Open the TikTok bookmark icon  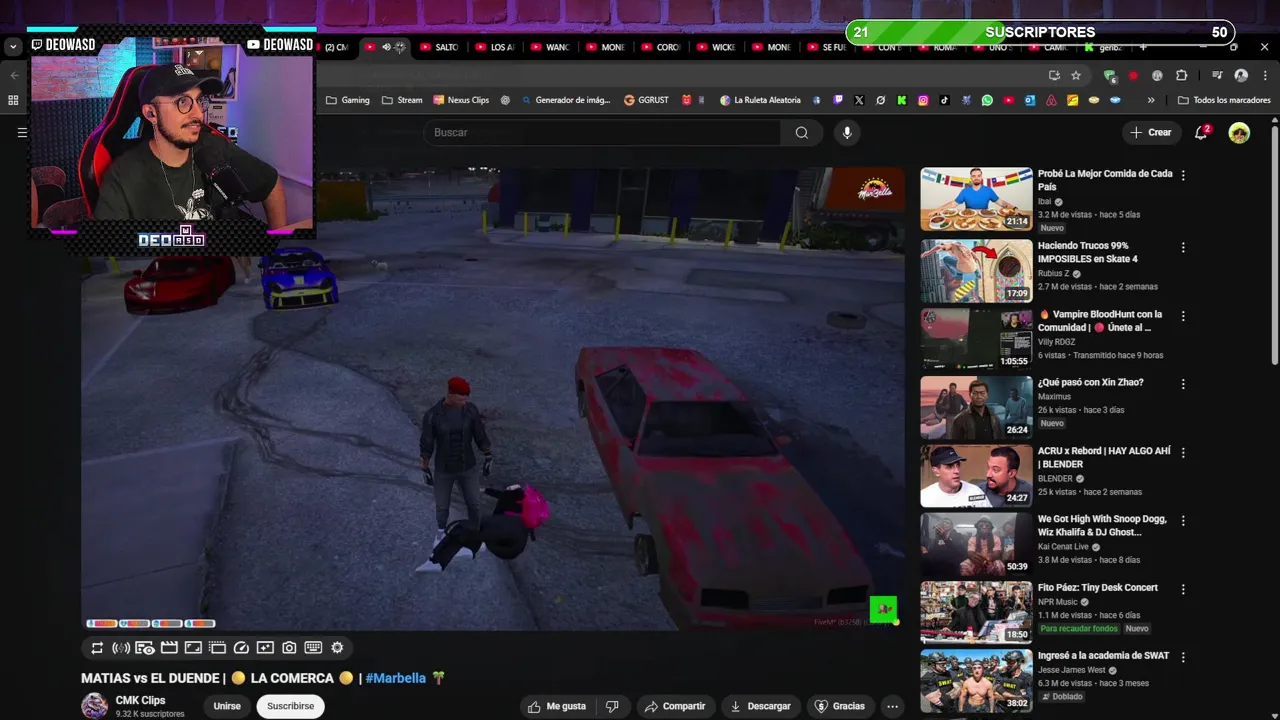pos(944,100)
